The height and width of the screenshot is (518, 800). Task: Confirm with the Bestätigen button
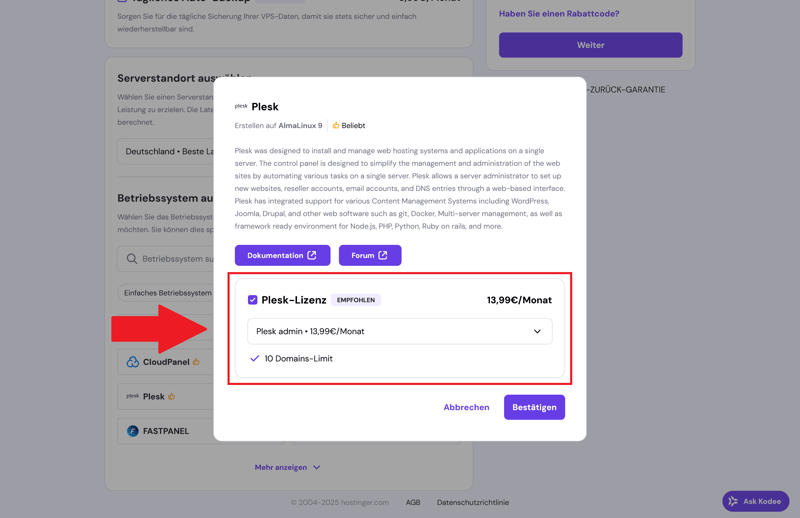pyautogui.click(x=534, y=407)
